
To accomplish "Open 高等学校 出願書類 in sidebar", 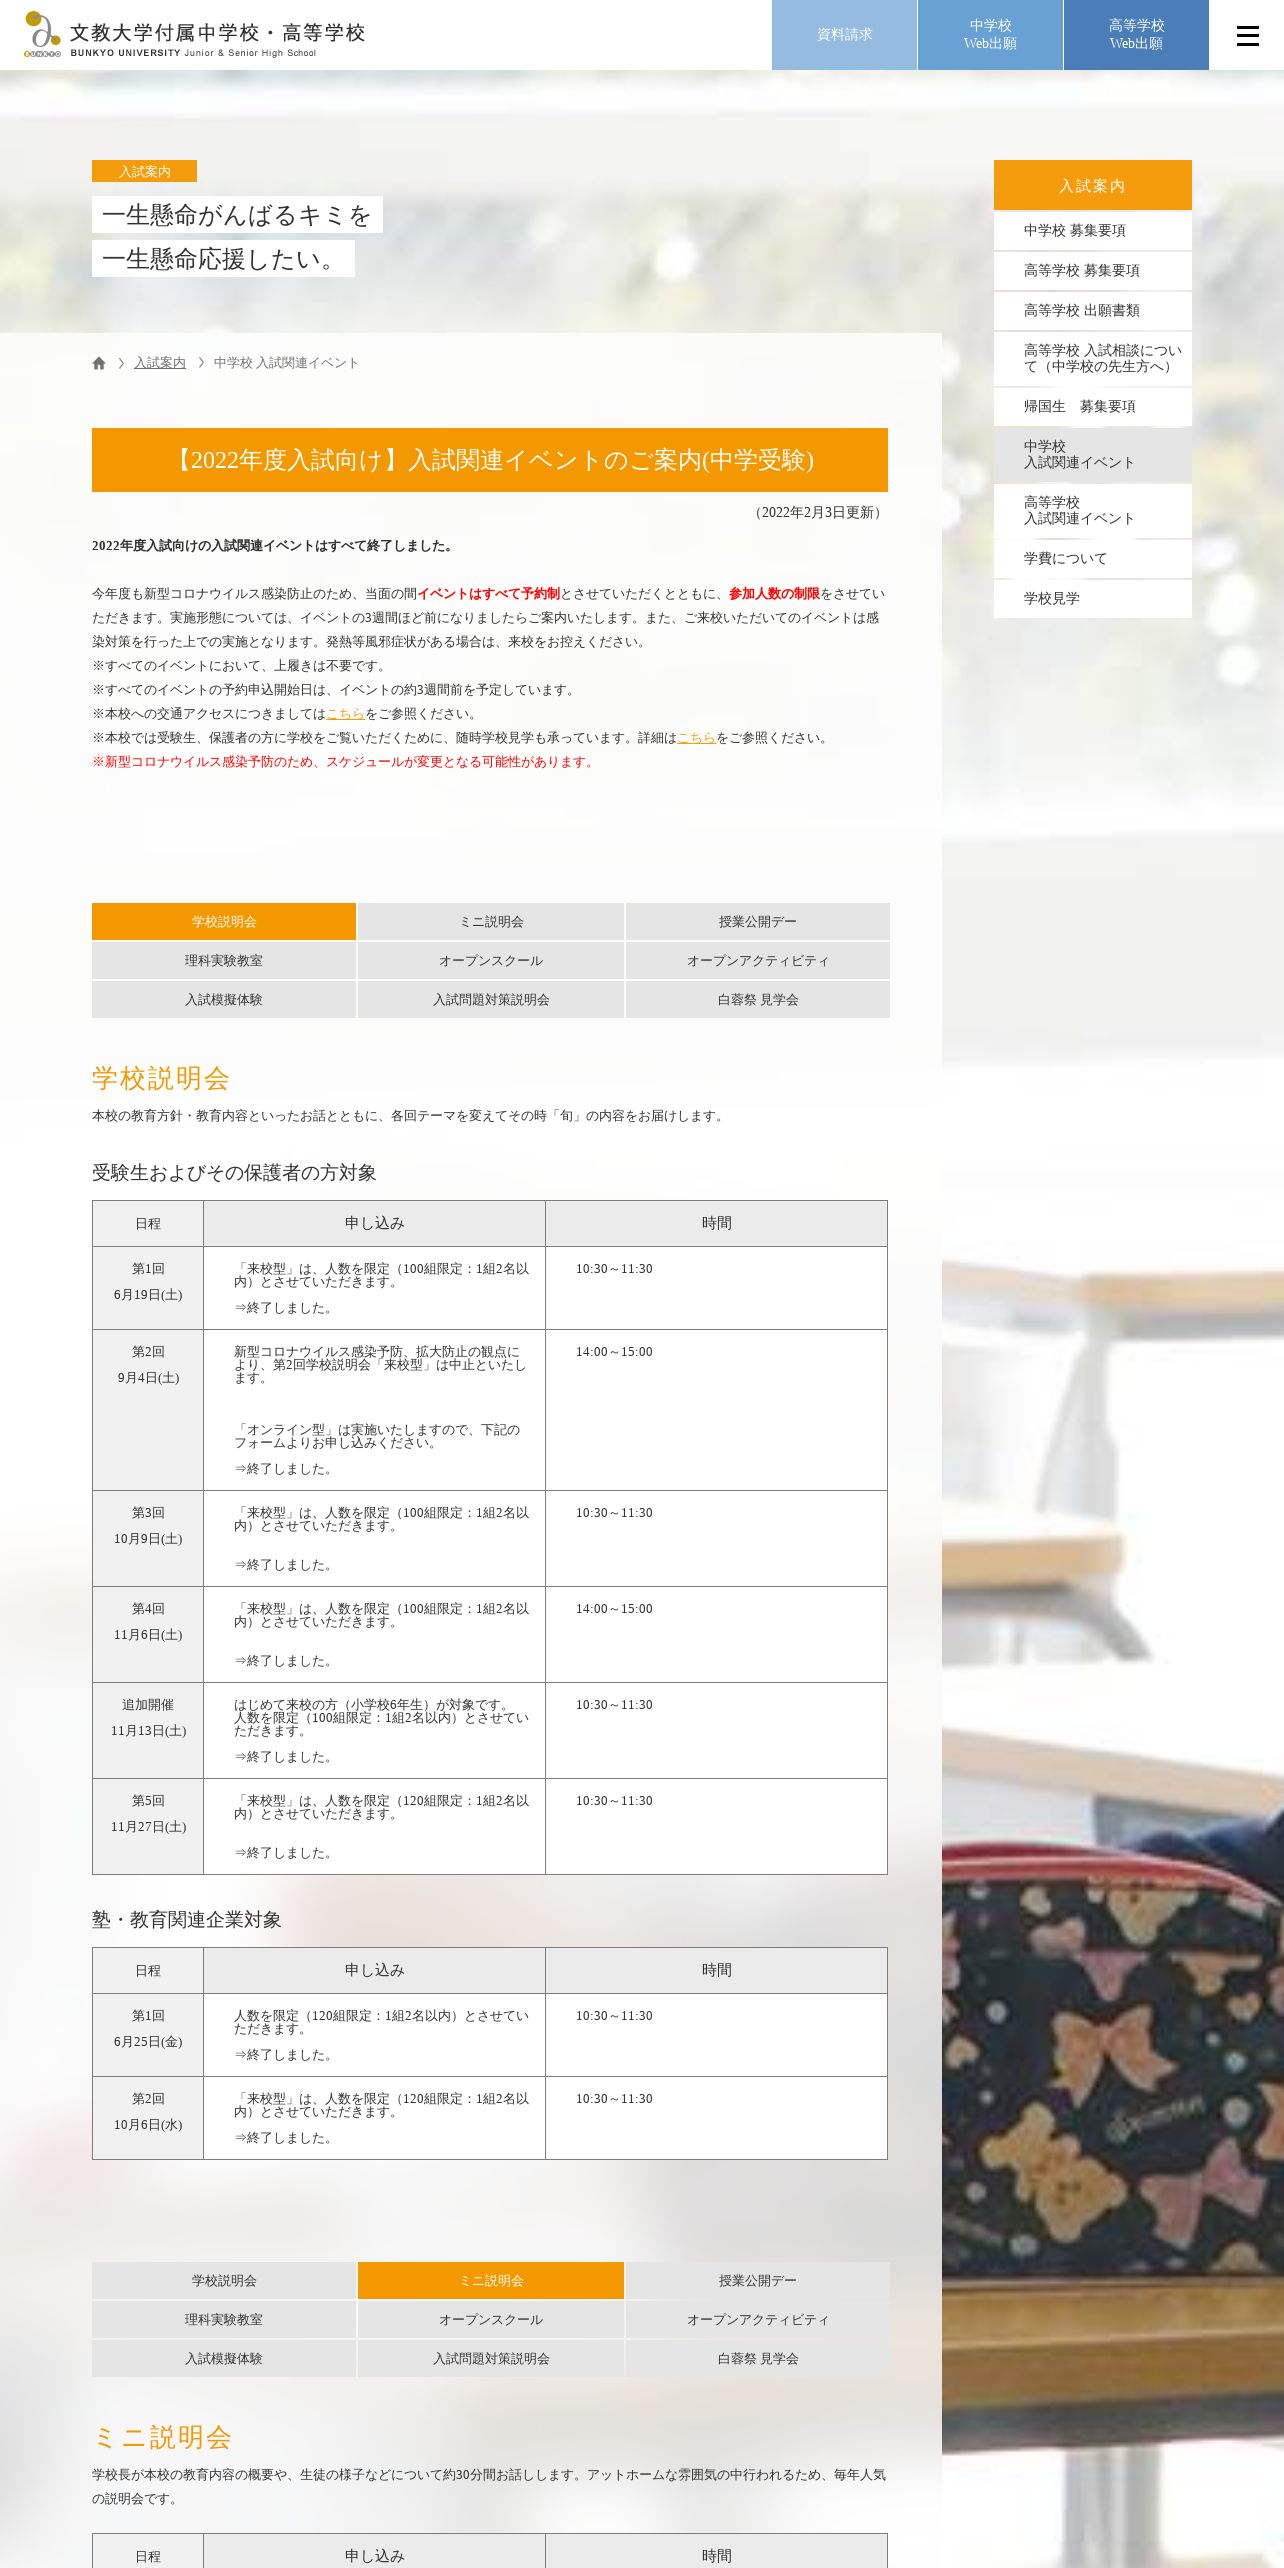I will point(1093,311).
